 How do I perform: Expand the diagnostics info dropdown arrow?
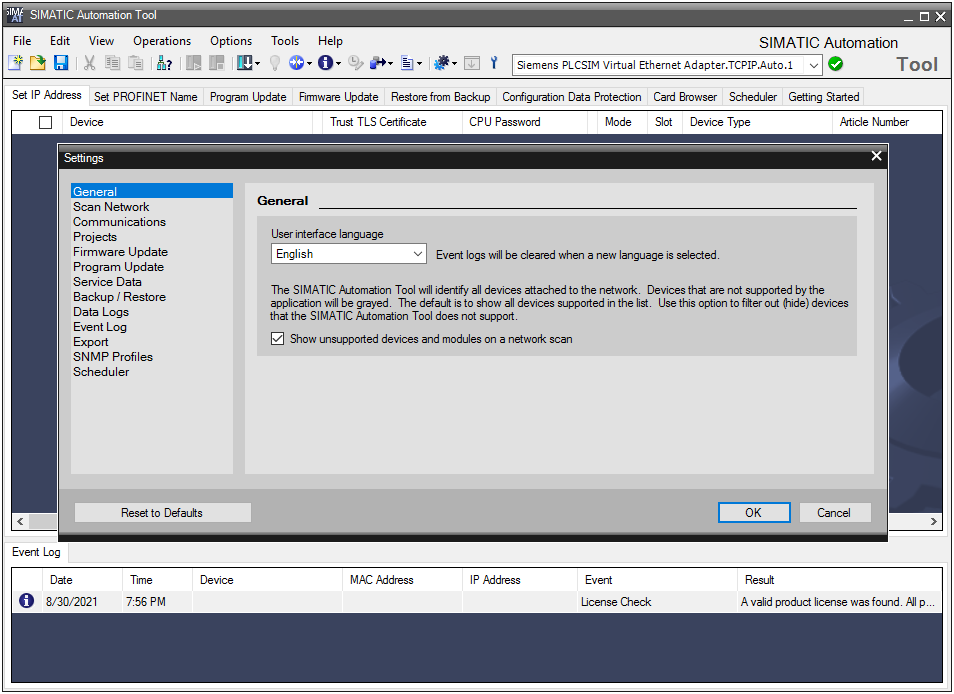(338, 64)
